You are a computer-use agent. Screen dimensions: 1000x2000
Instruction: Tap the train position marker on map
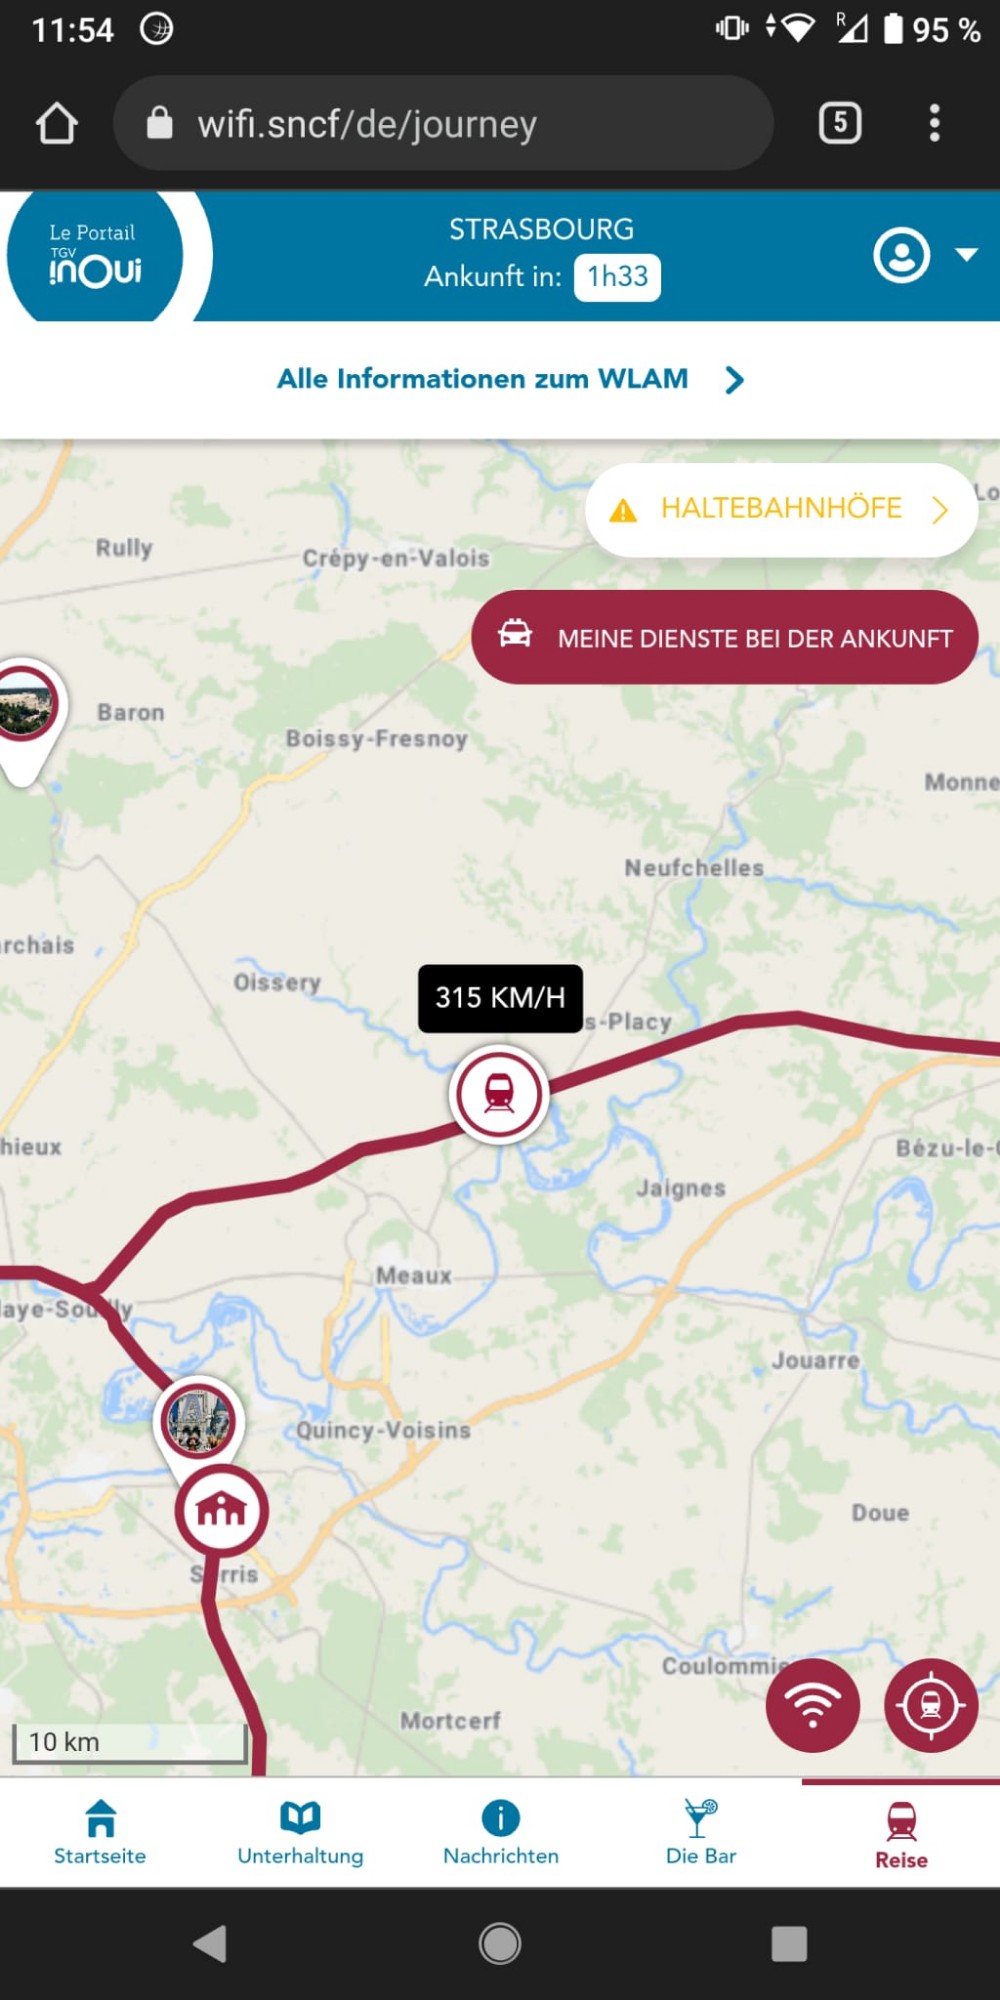pos(499,1094)
